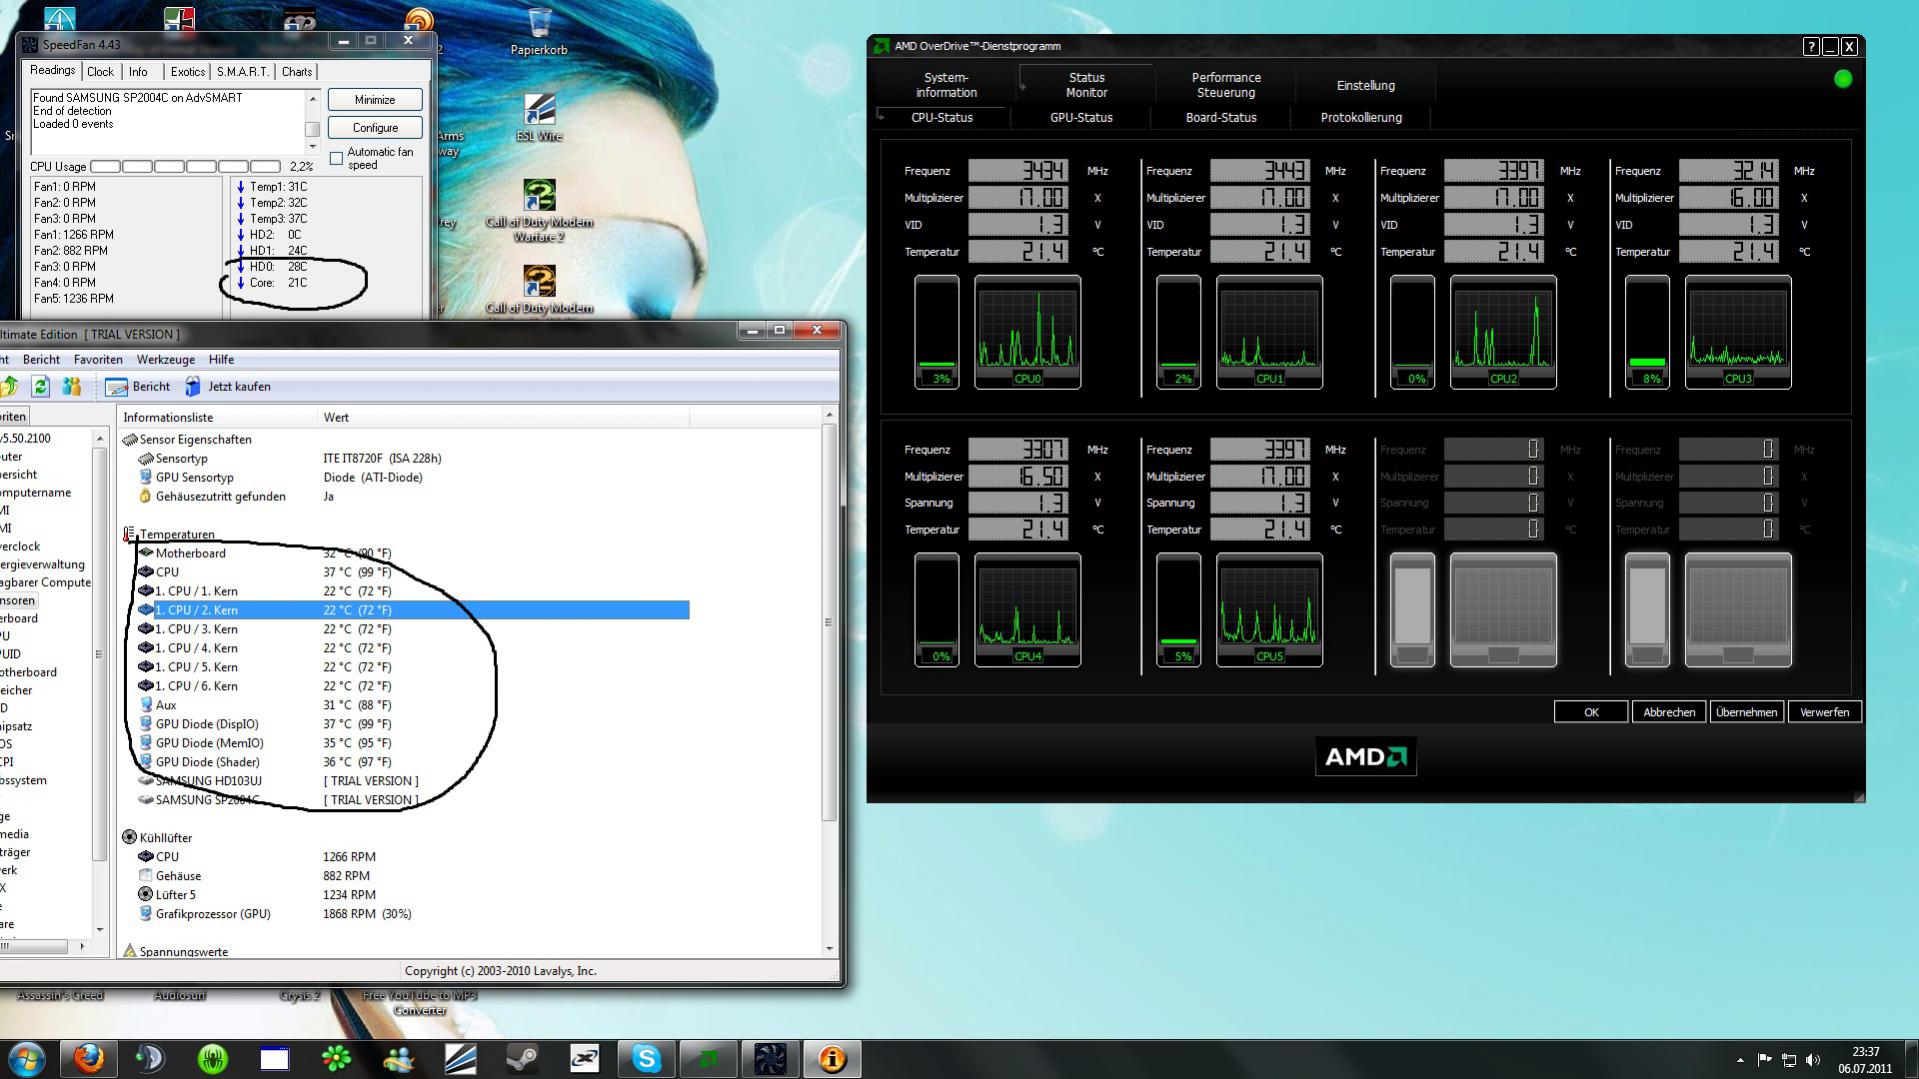The height and width of the screenshot is (1079, 1919).
Task: Click the volume speaker icon in the tray
Action: pyautogui.click(x=1813, y=1060)
